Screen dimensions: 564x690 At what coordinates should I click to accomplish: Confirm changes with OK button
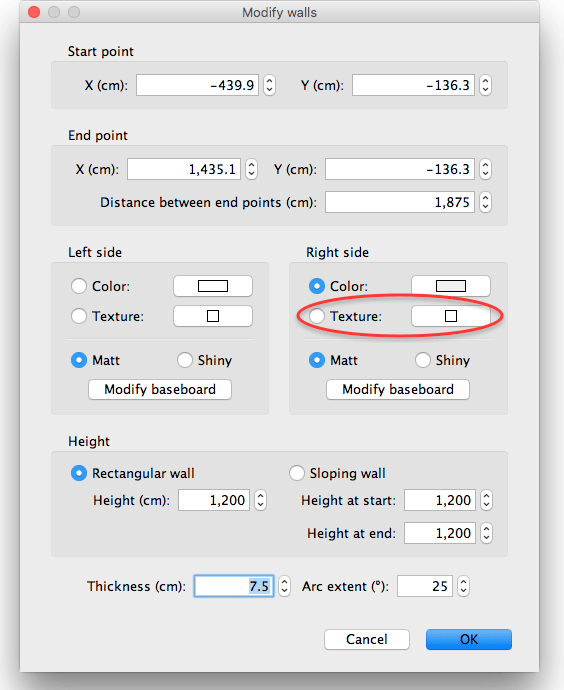pos(469,639)
